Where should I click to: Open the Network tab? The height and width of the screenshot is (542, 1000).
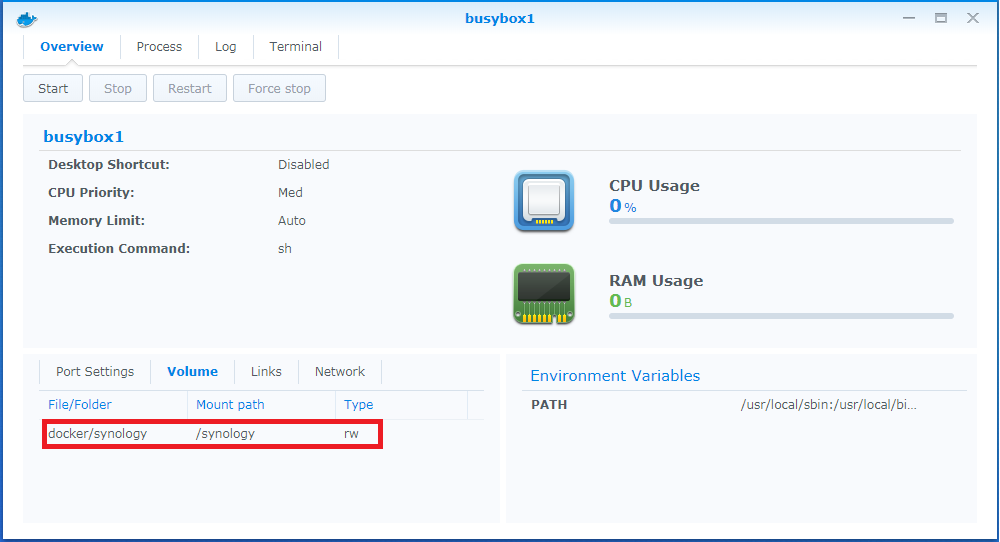point(340,372)
